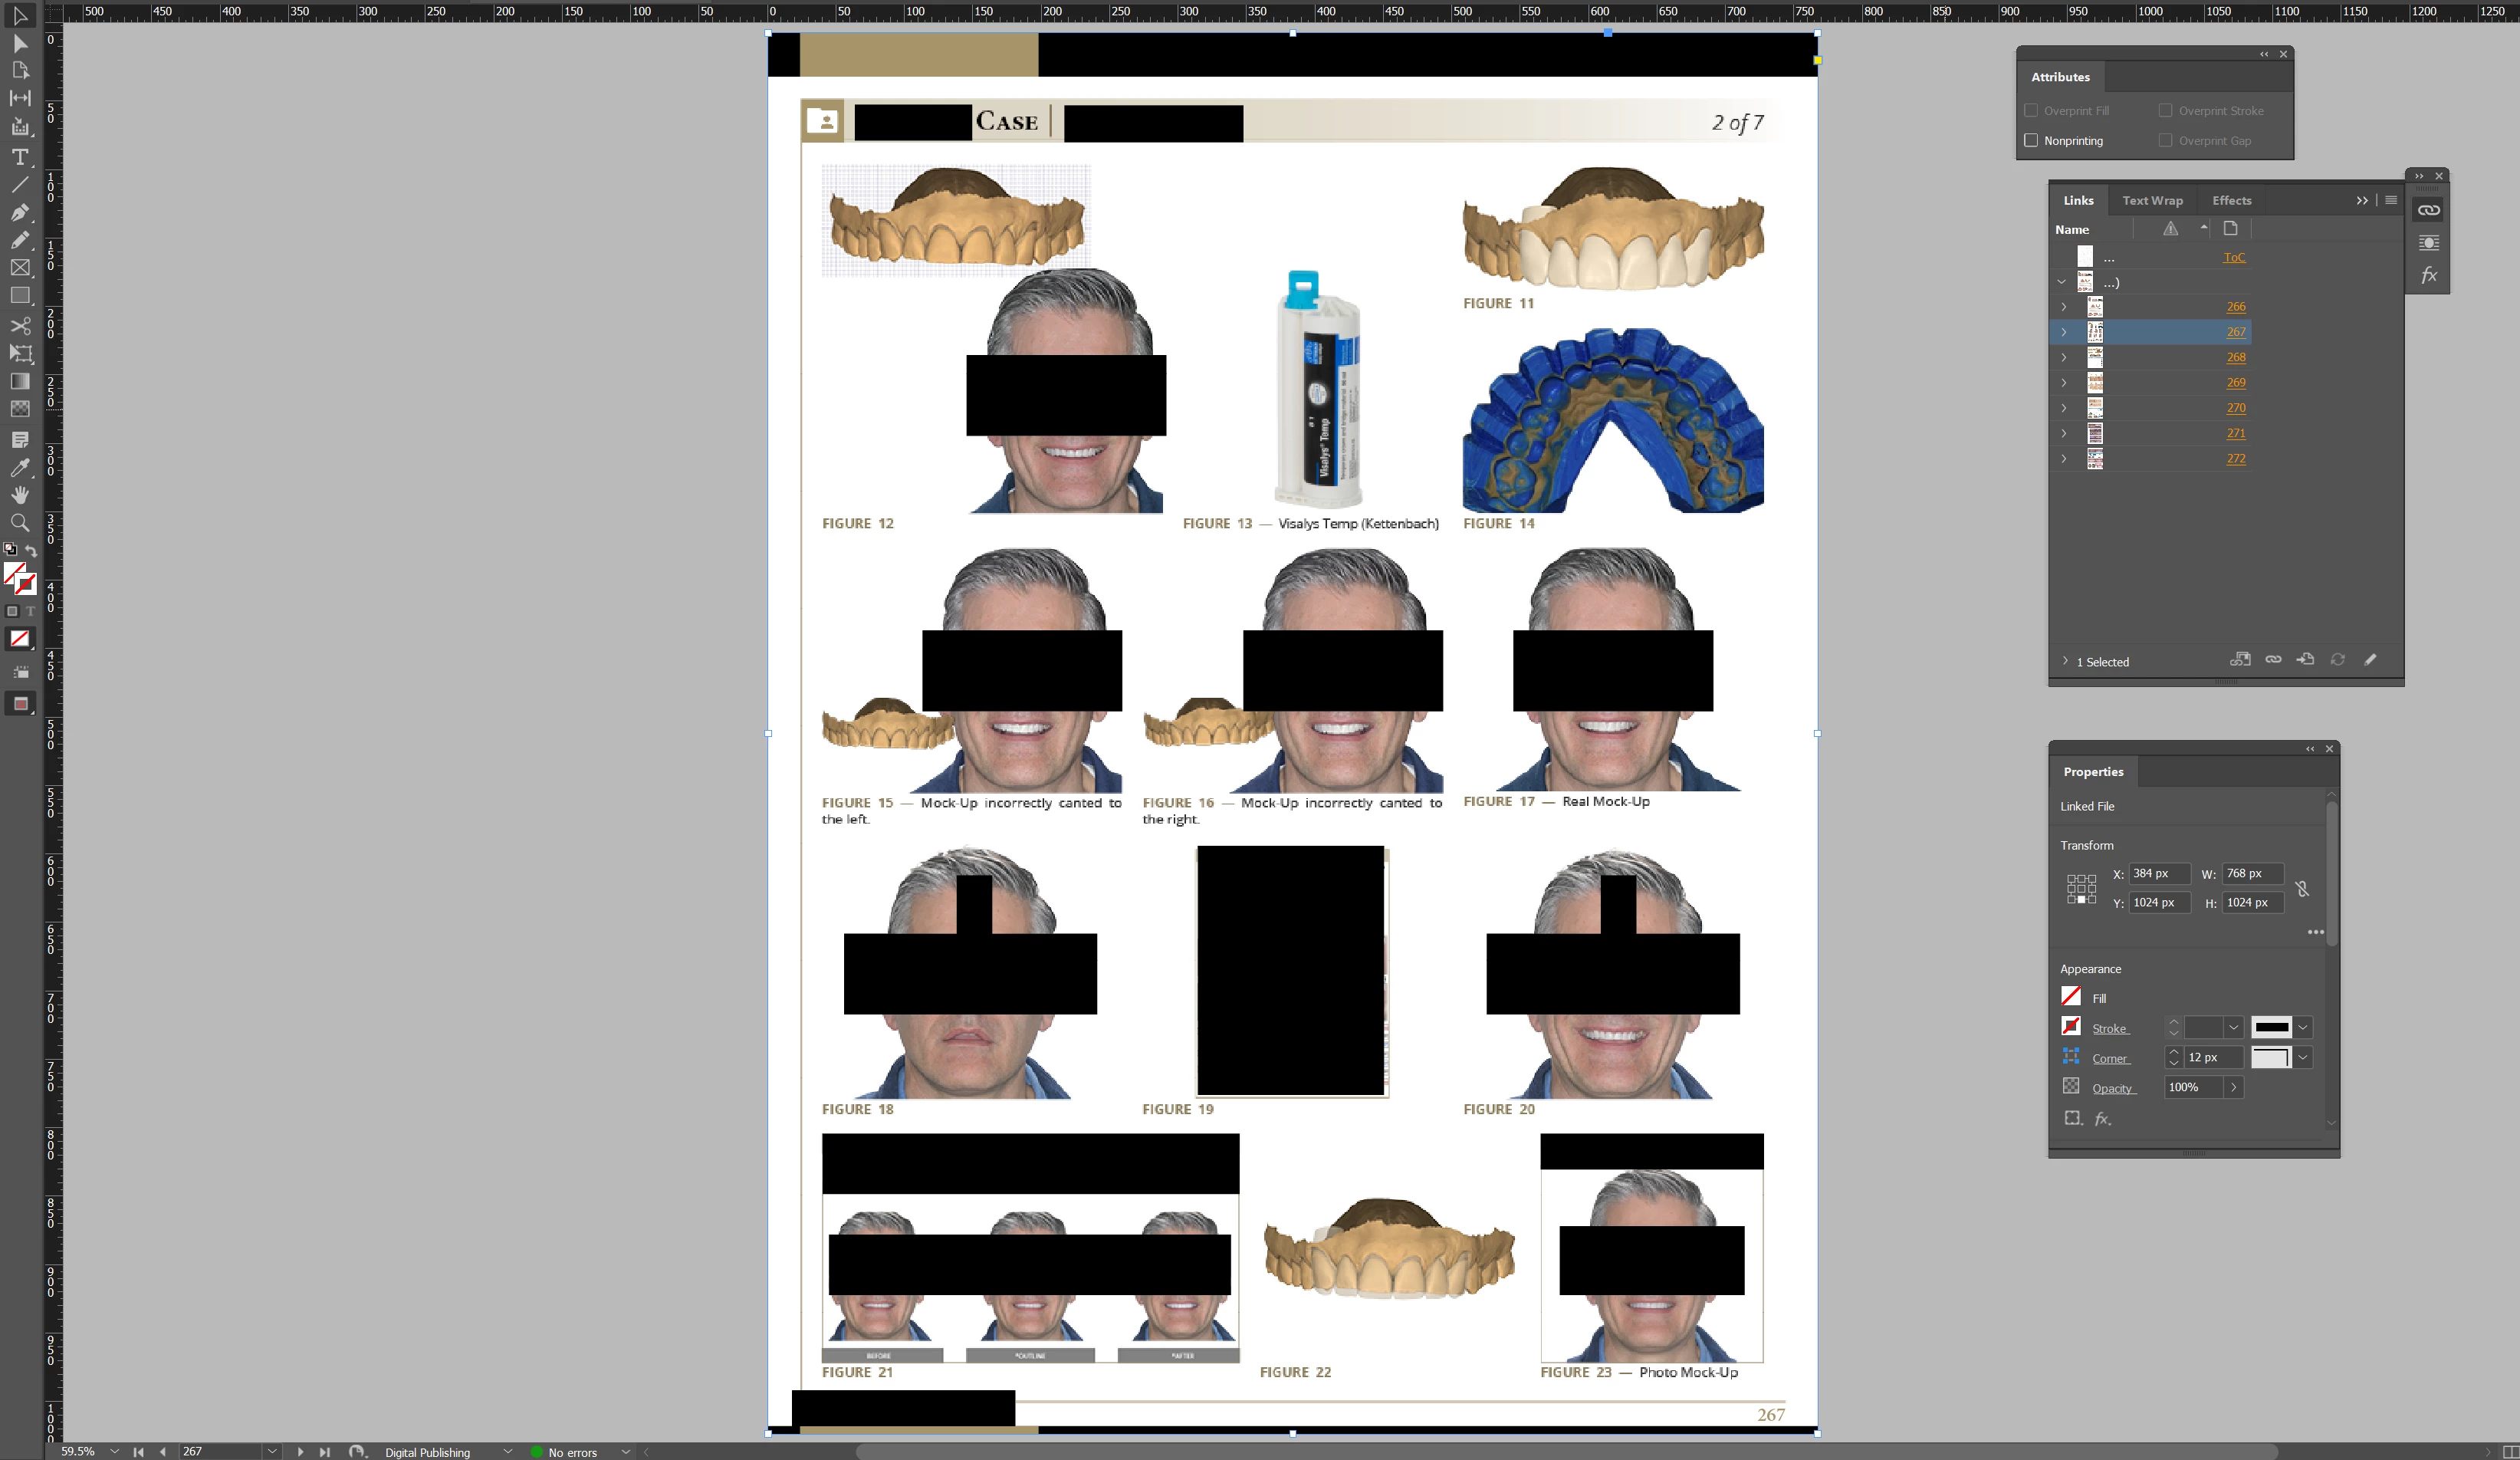Open the zoom level dropdown

pos(114,1451)
